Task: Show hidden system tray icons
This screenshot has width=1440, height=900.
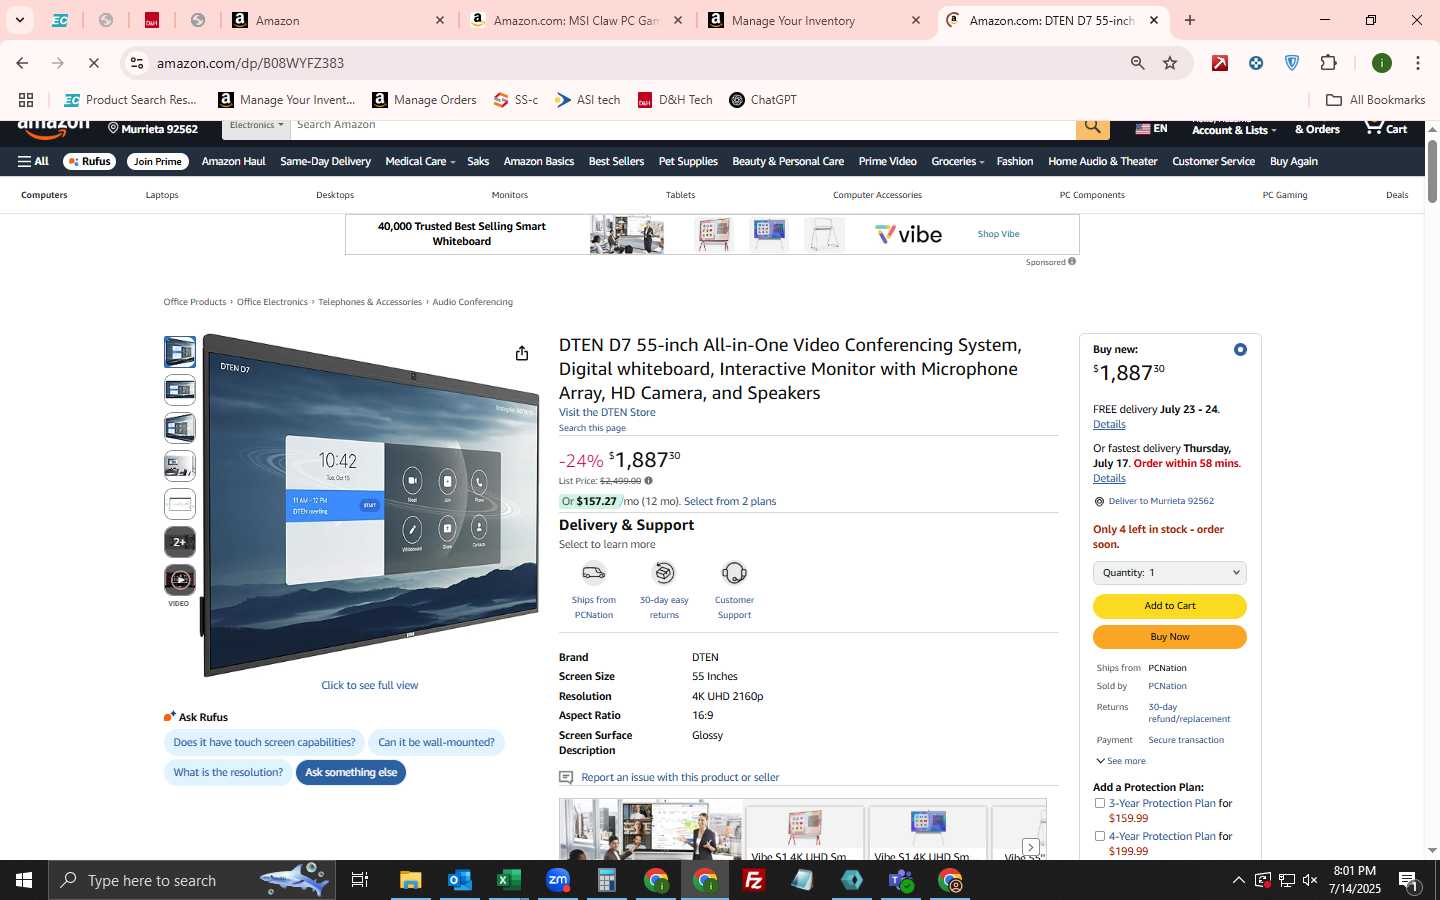Action: (1238, 880)
